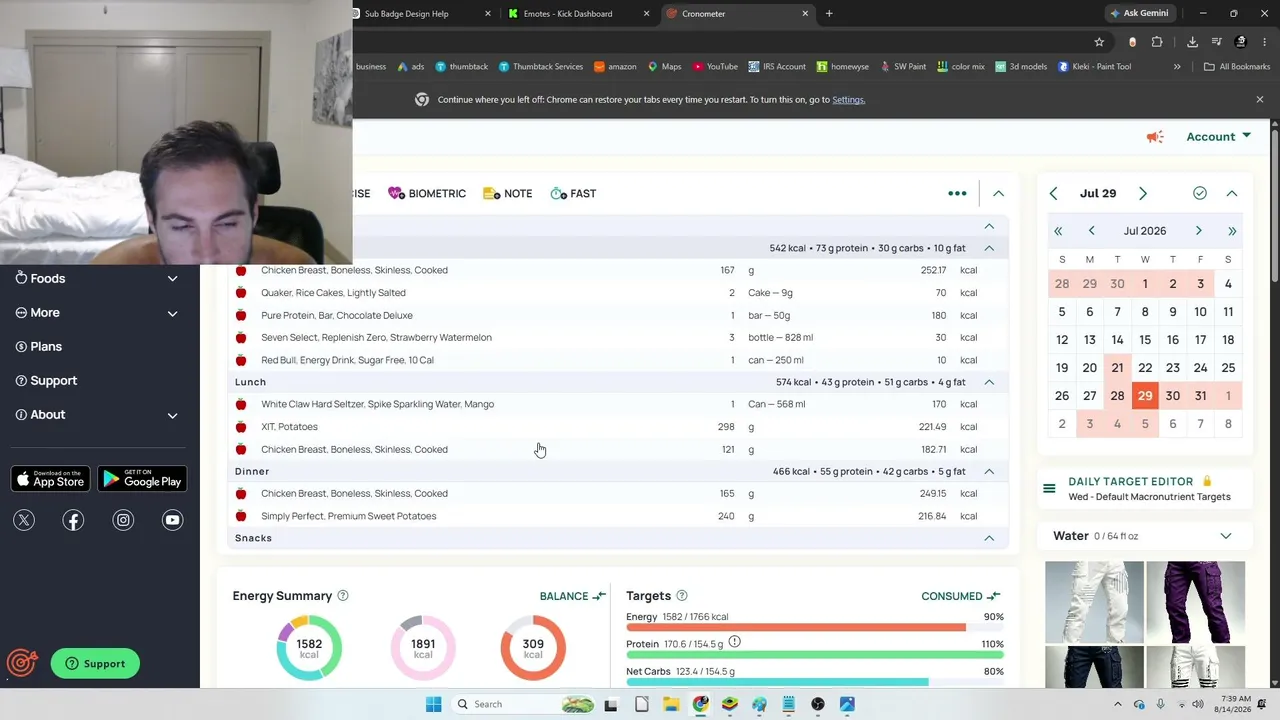
Task: Expand the Snacks meal group
Action: [989, 538]
